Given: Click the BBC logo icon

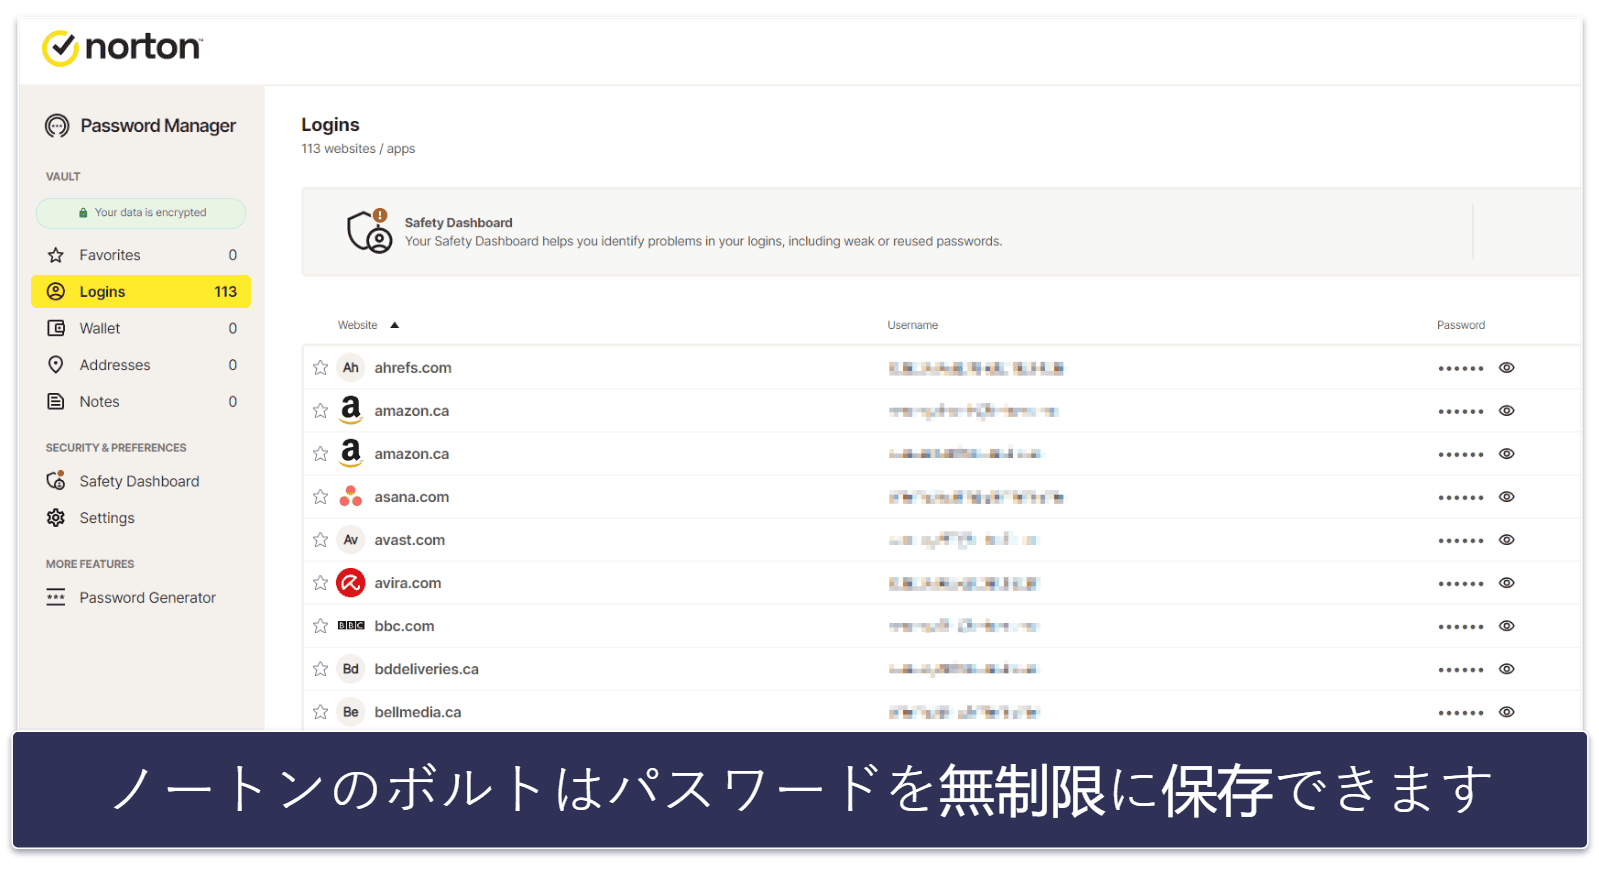Looking at the screenshot, I should tap(351, 626).
